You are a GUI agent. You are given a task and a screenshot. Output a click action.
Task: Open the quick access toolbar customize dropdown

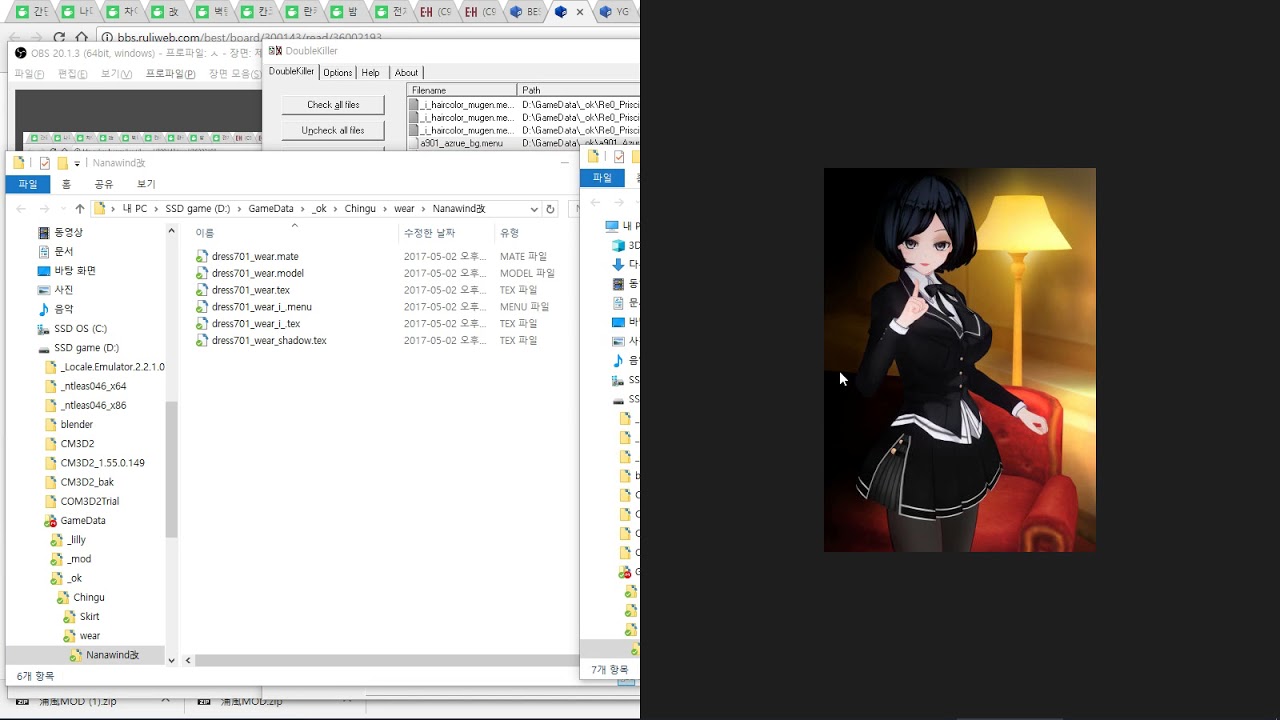pyautogui.click(x=77, y=164)
